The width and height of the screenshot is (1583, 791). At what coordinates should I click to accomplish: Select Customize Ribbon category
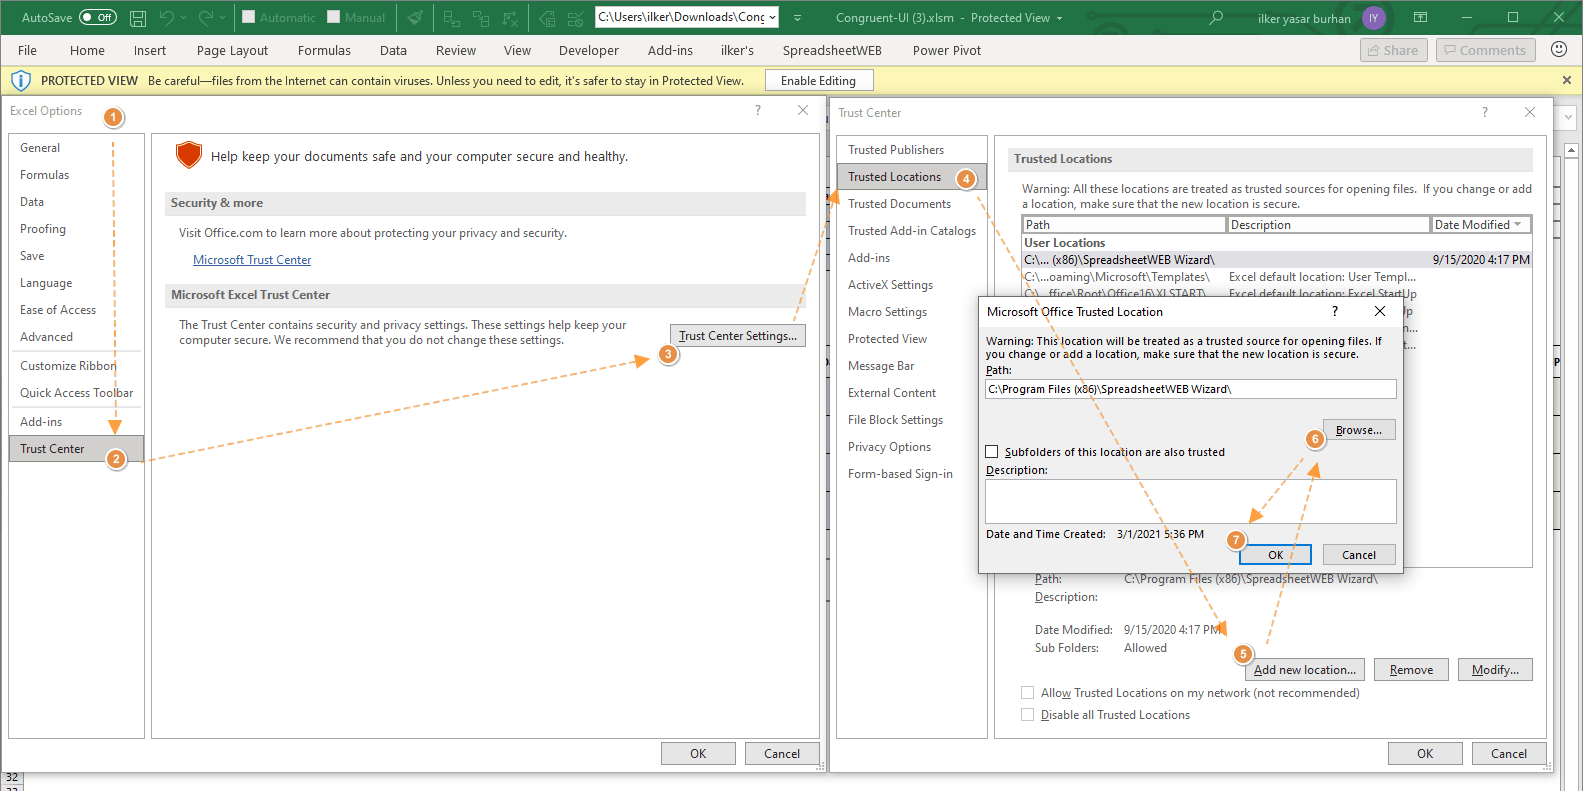[x=76, y=366]
